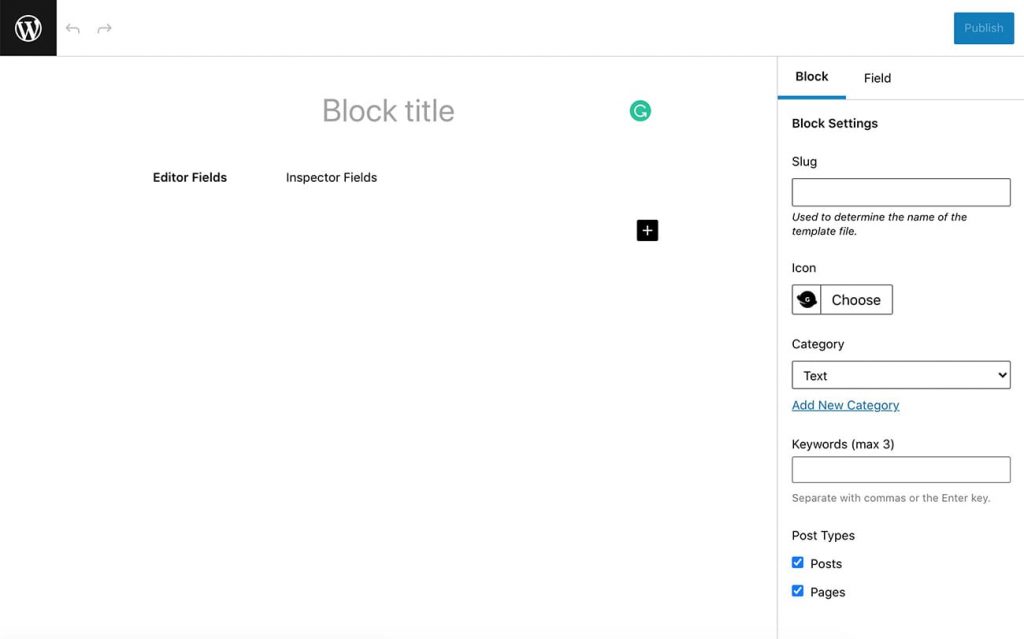The image size is (1024, 639).
Task: Uncheck the Posts post type checkbox
Action: click(x=797, y=563)
